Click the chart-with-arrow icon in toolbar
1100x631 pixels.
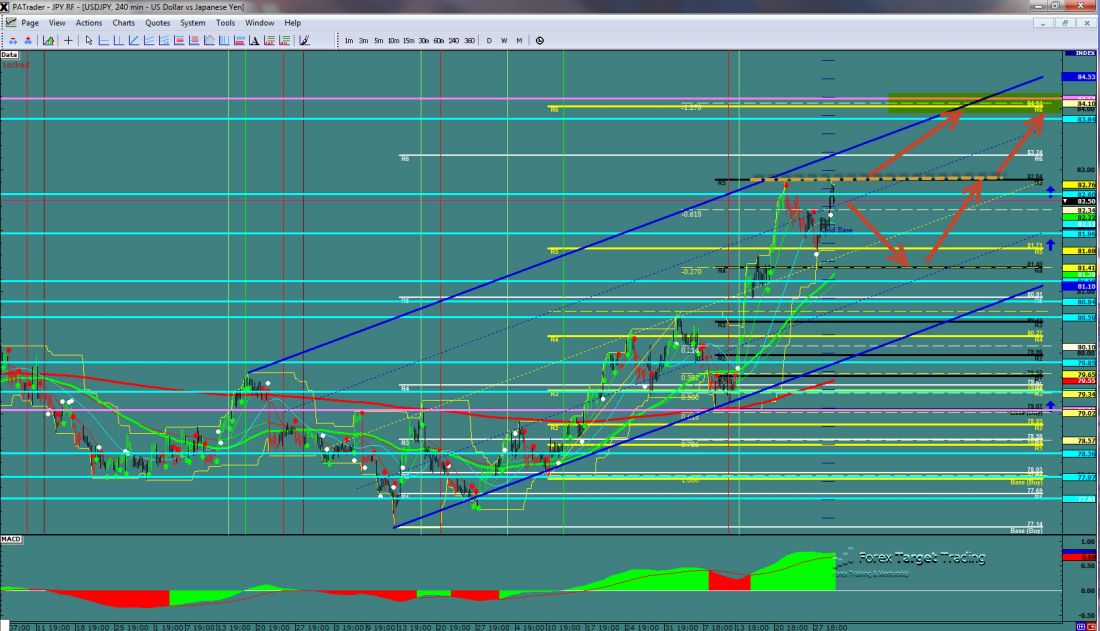coord(47,41)
